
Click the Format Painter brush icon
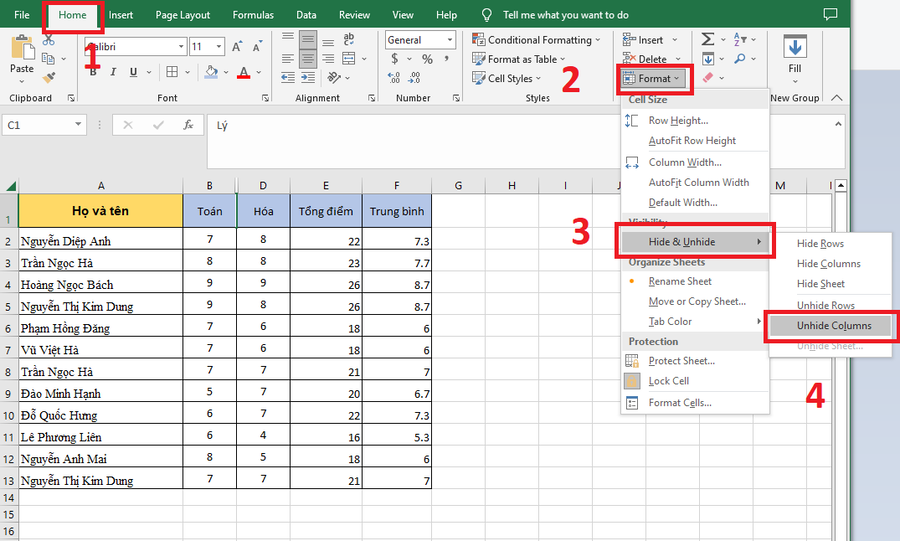[x=49, y=77]
